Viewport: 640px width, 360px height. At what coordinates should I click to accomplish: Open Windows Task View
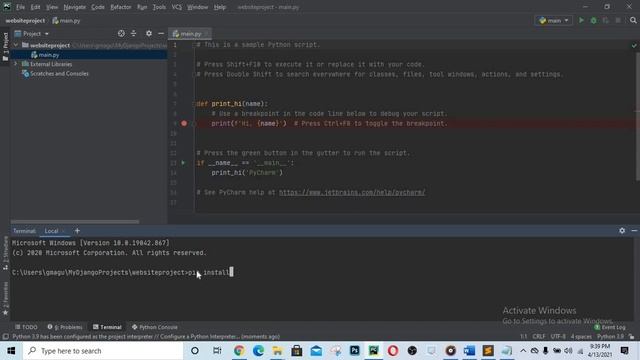(x=217, y=351)
